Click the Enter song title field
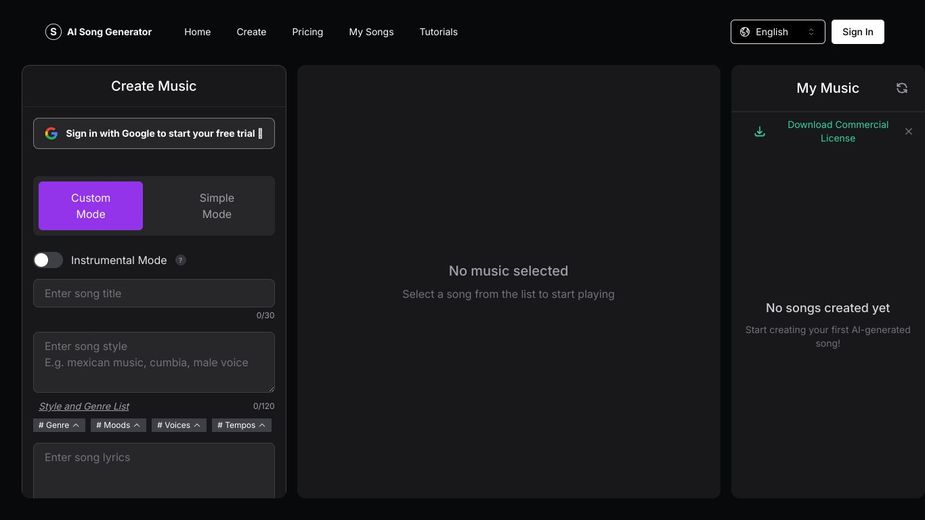 tap(154, 293)
